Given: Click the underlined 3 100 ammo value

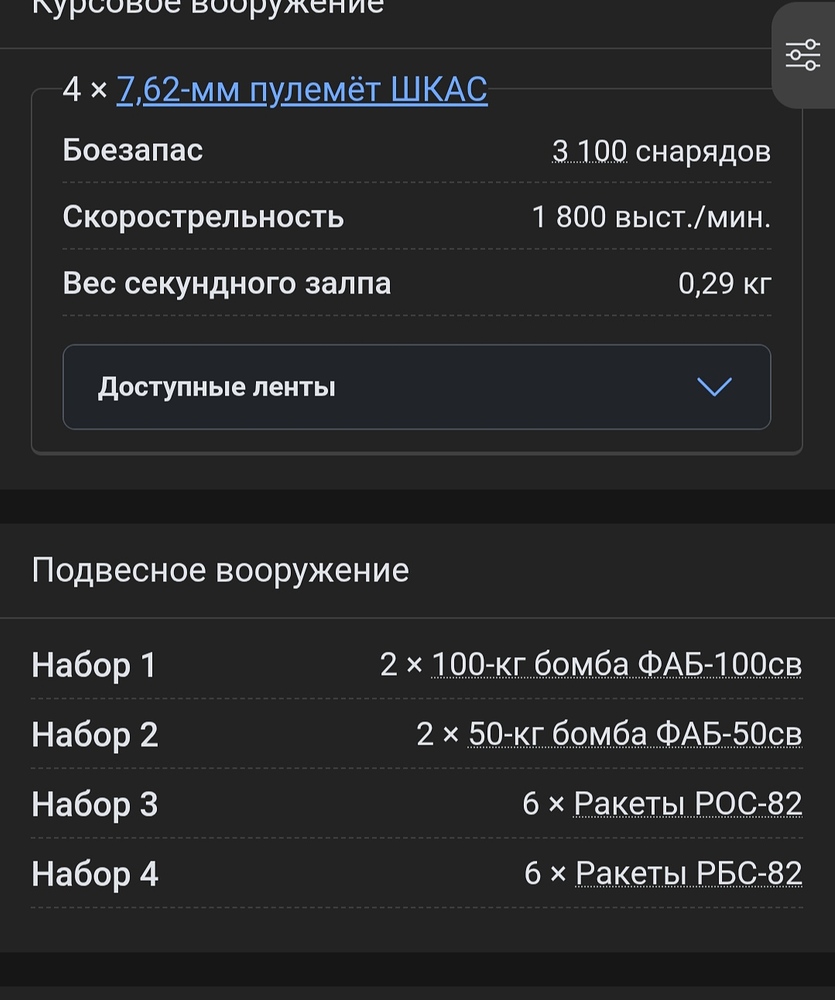Looking at the screenshot, I should (x=590, y=151).
